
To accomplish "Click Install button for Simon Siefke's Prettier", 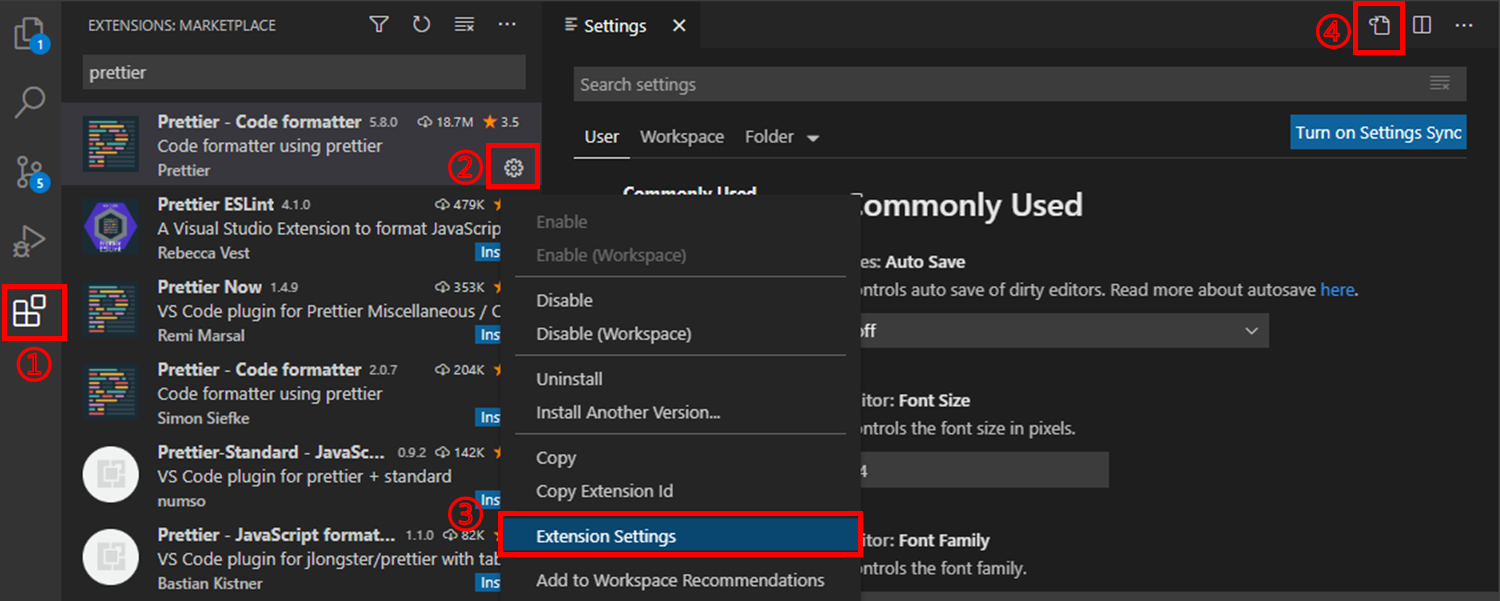I will (x=489, y=418).
